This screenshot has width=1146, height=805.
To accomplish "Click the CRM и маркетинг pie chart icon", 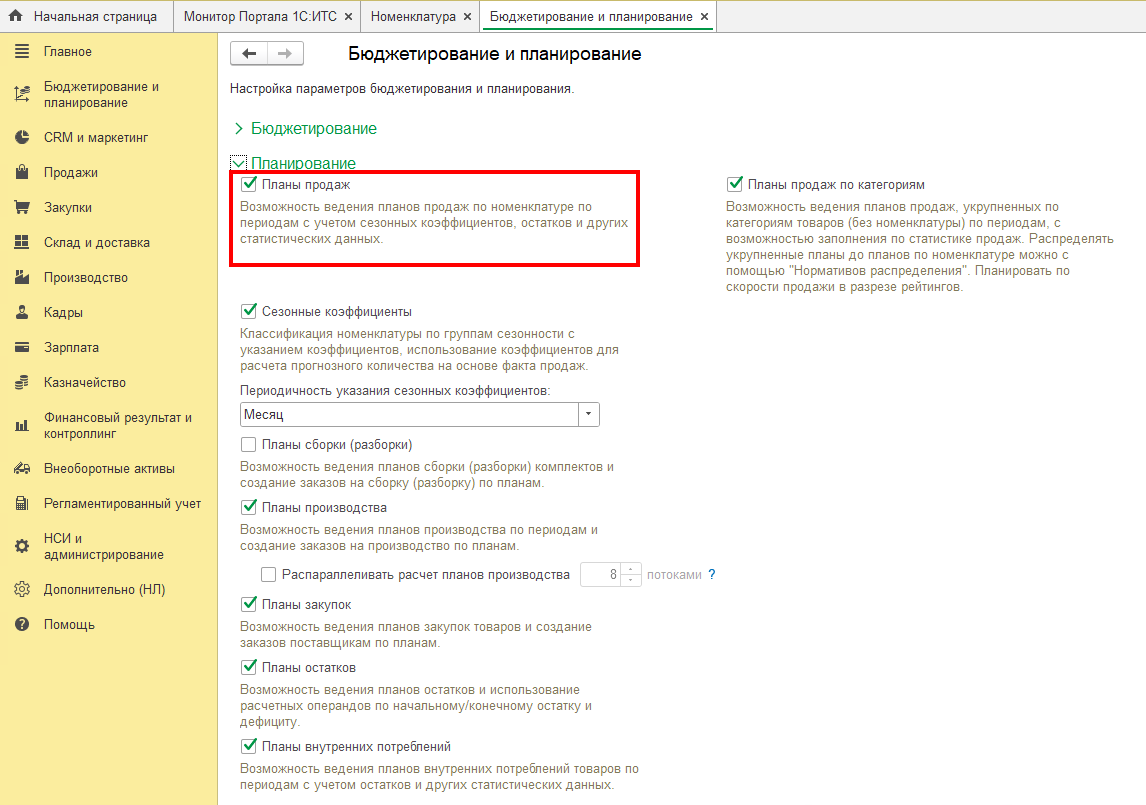I will tap(22, 137).
